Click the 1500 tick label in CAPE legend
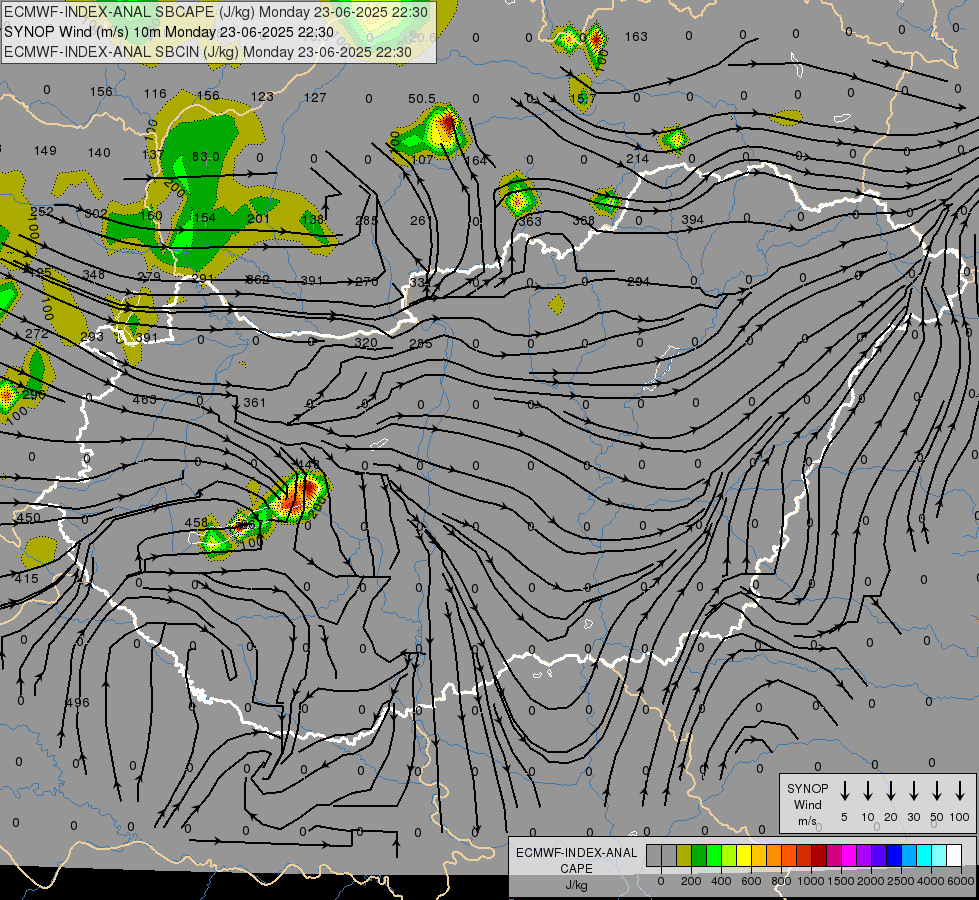979x900 pixels. pyautogui.click(x=840, y=881)
